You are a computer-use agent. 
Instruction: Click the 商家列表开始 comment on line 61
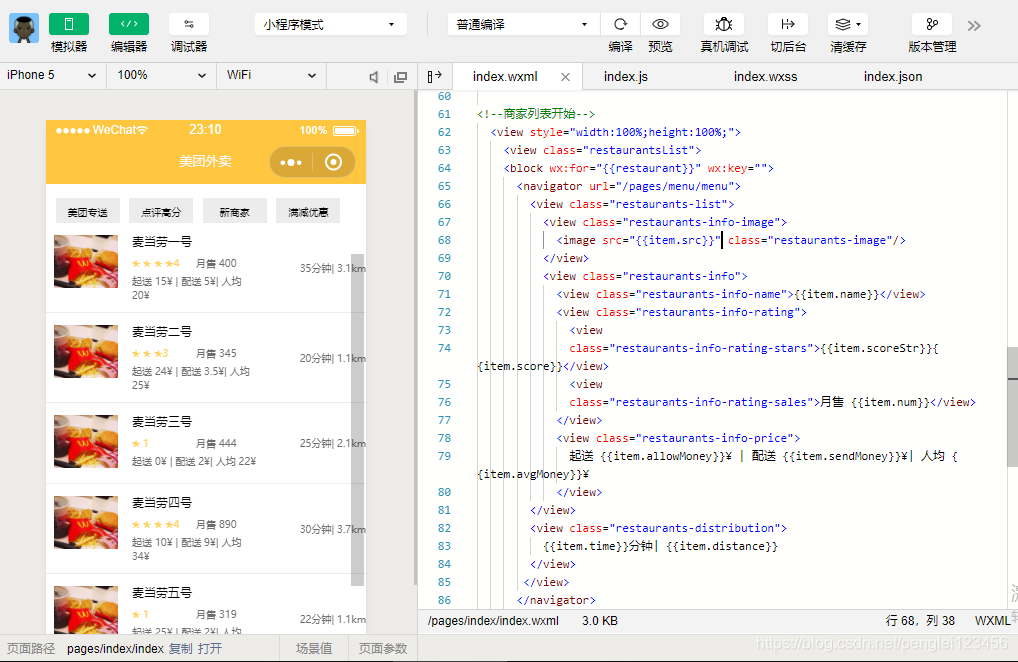pos(536,114)
